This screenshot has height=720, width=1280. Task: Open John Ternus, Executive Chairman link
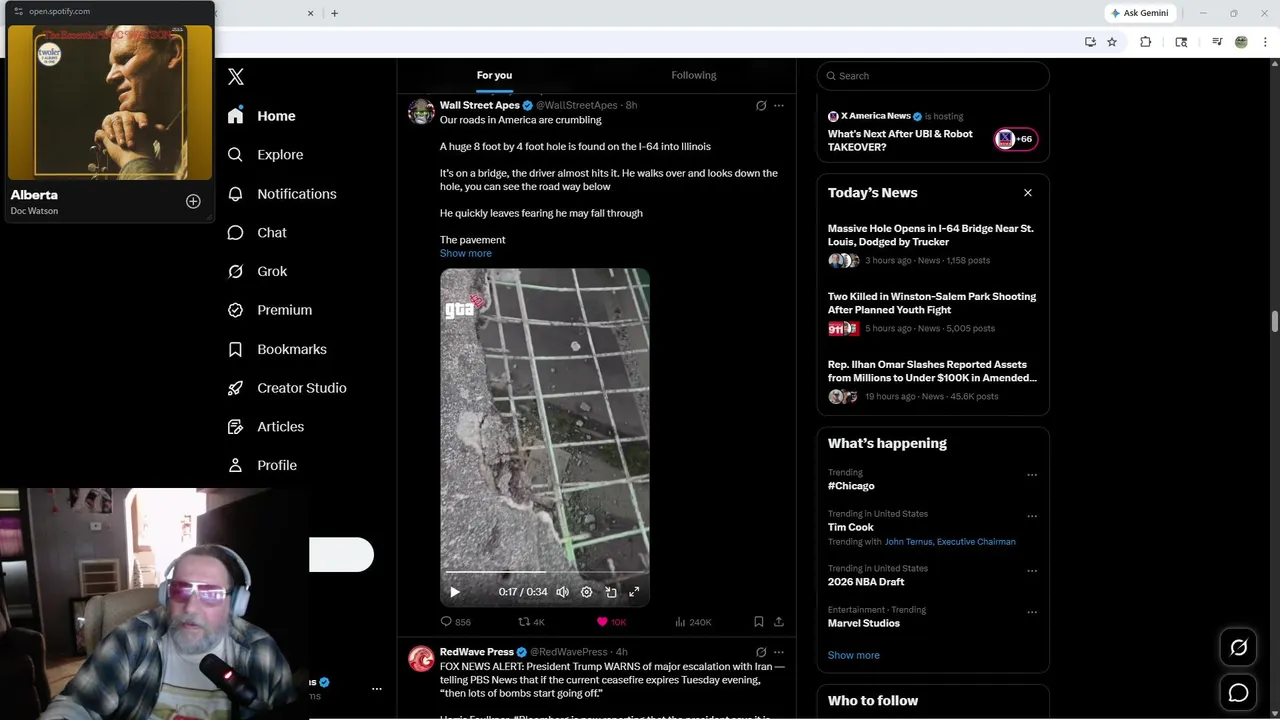click(950, 542)
